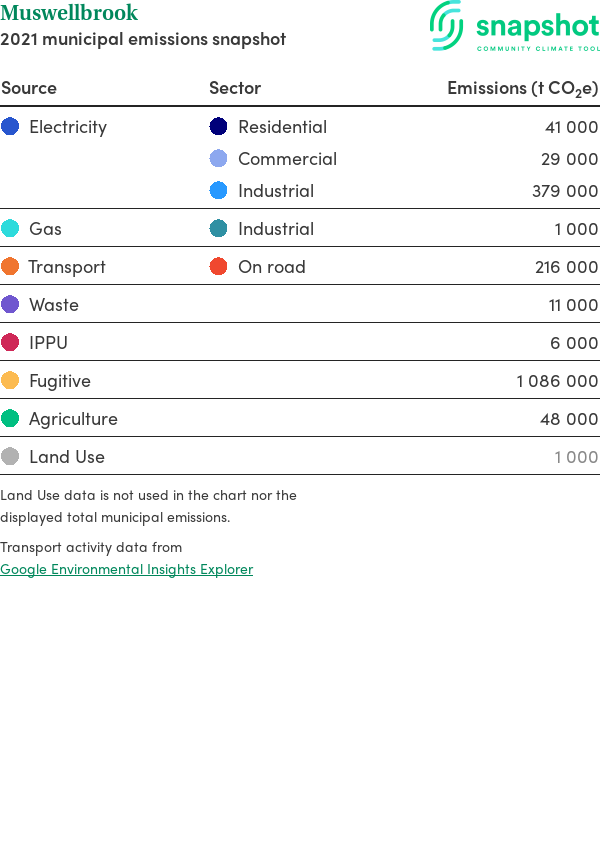Image resolution: width=600 pixels, height=850 pixels.
Task: Click the Transport source color dot
Action: pos(10,267)
